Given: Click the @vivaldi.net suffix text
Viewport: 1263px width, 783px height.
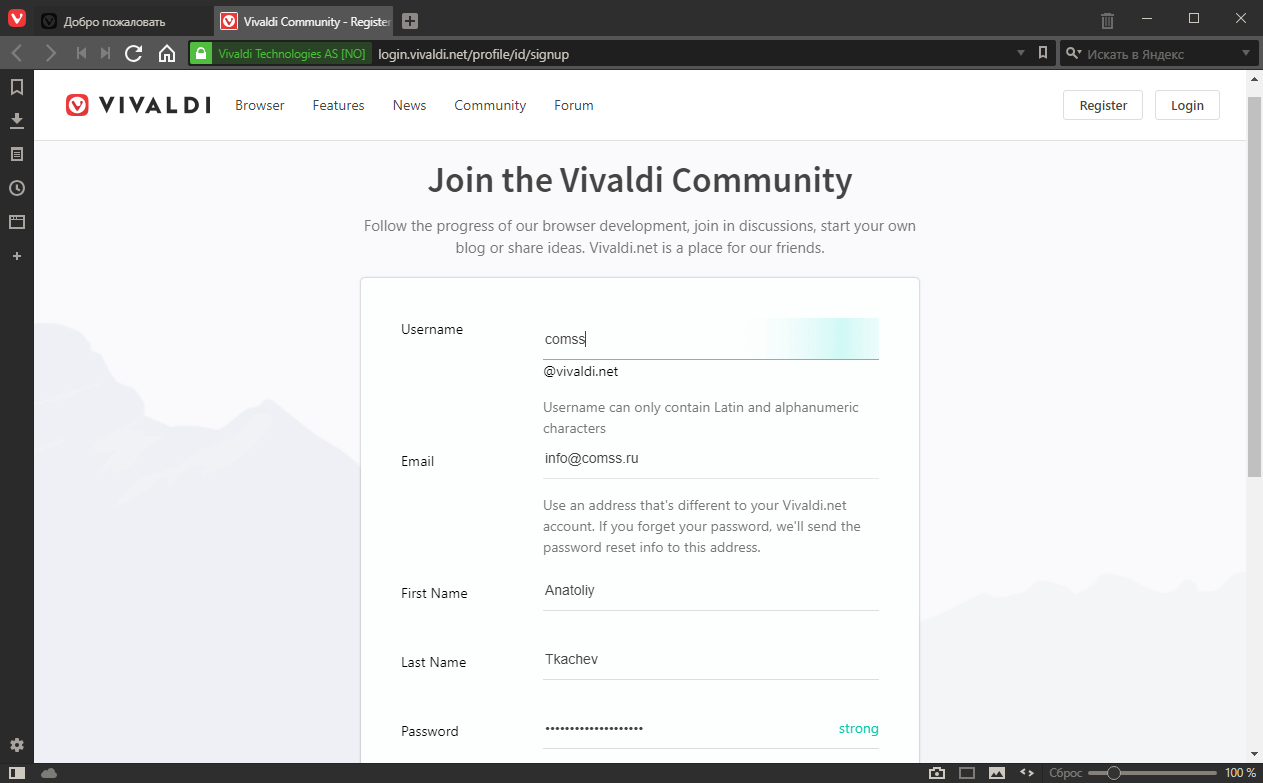Looking at the screenshot, I should [580, 371].
